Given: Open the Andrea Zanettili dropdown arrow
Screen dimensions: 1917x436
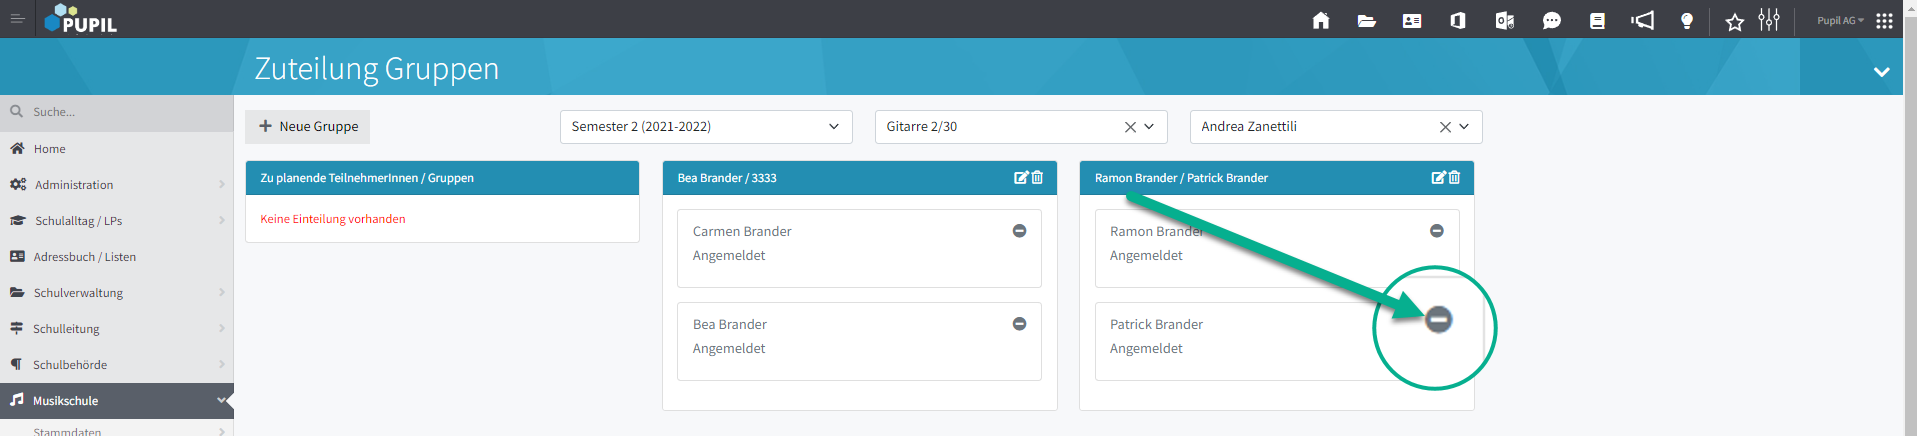Looking at the screenshot, I should pos(1464,127).
